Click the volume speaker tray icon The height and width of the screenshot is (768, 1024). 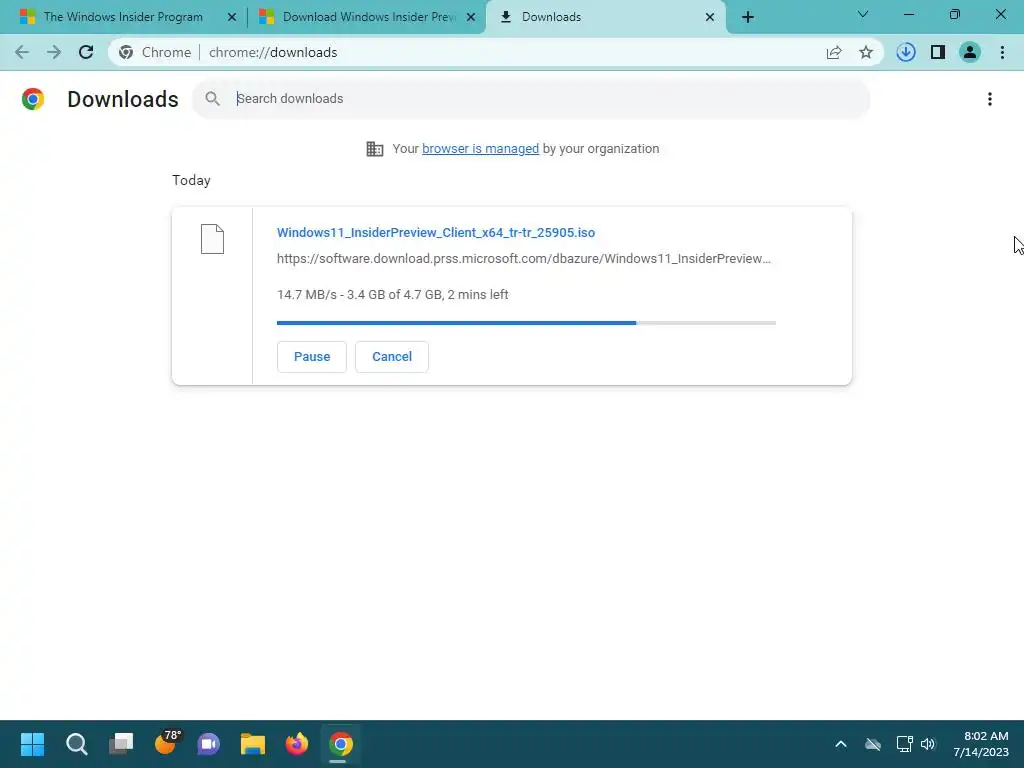coord(928,744)
